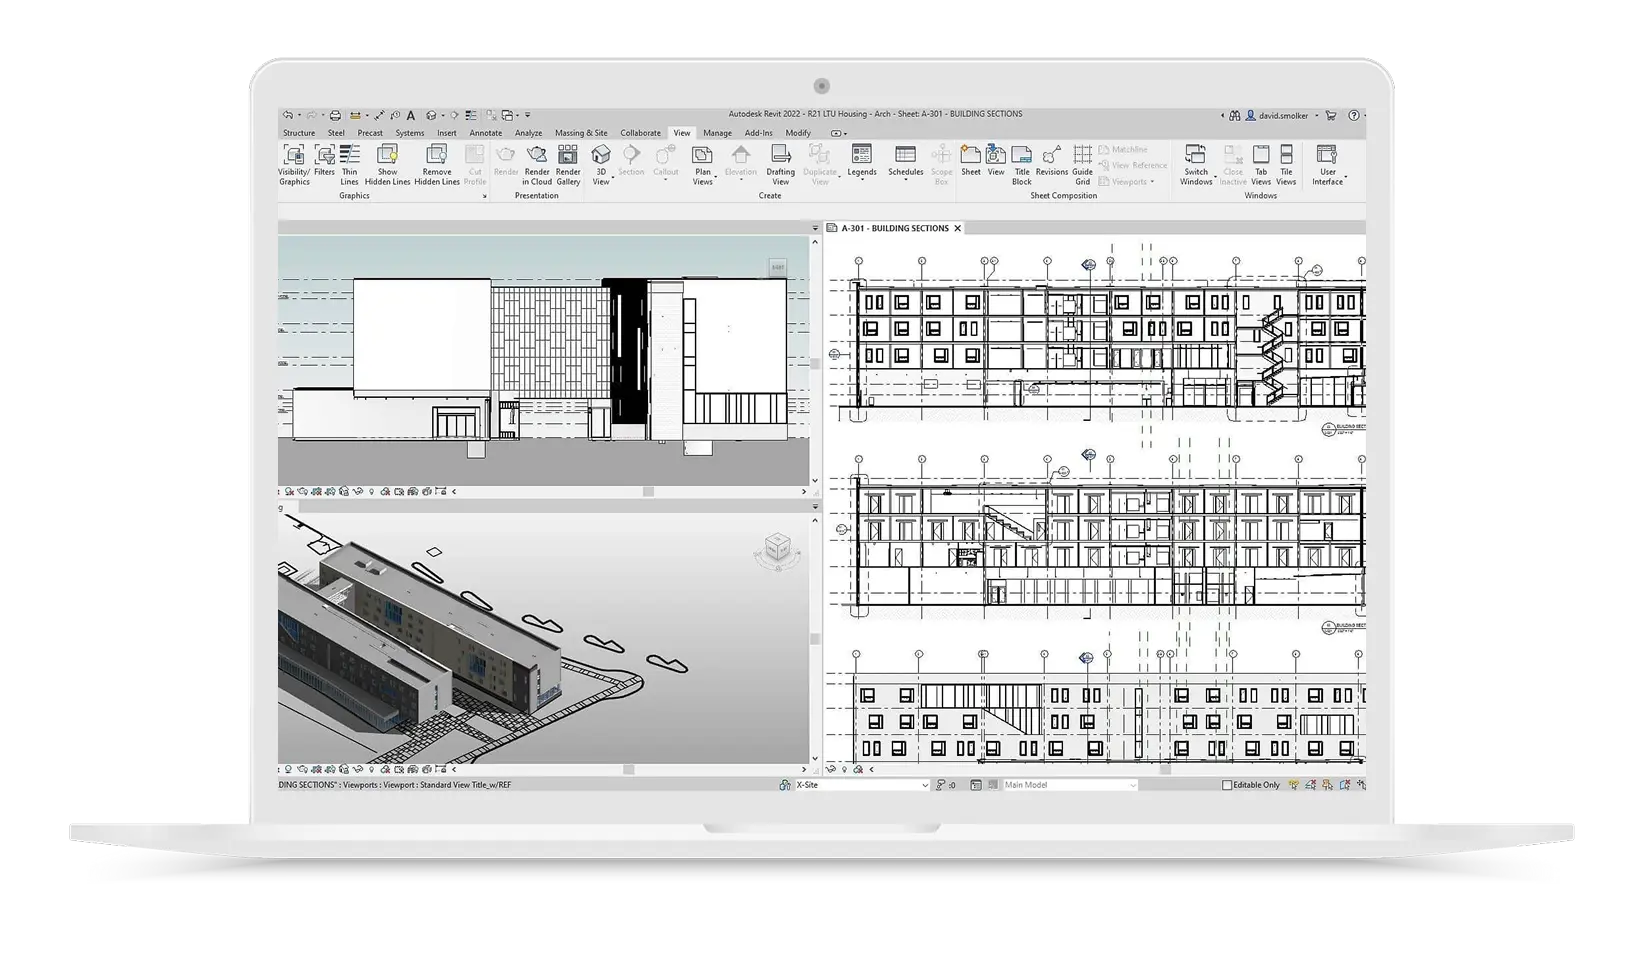Viewport: 1631px width, 967px height.
Task: Create a new Sheet
Action: click(971, 161)
